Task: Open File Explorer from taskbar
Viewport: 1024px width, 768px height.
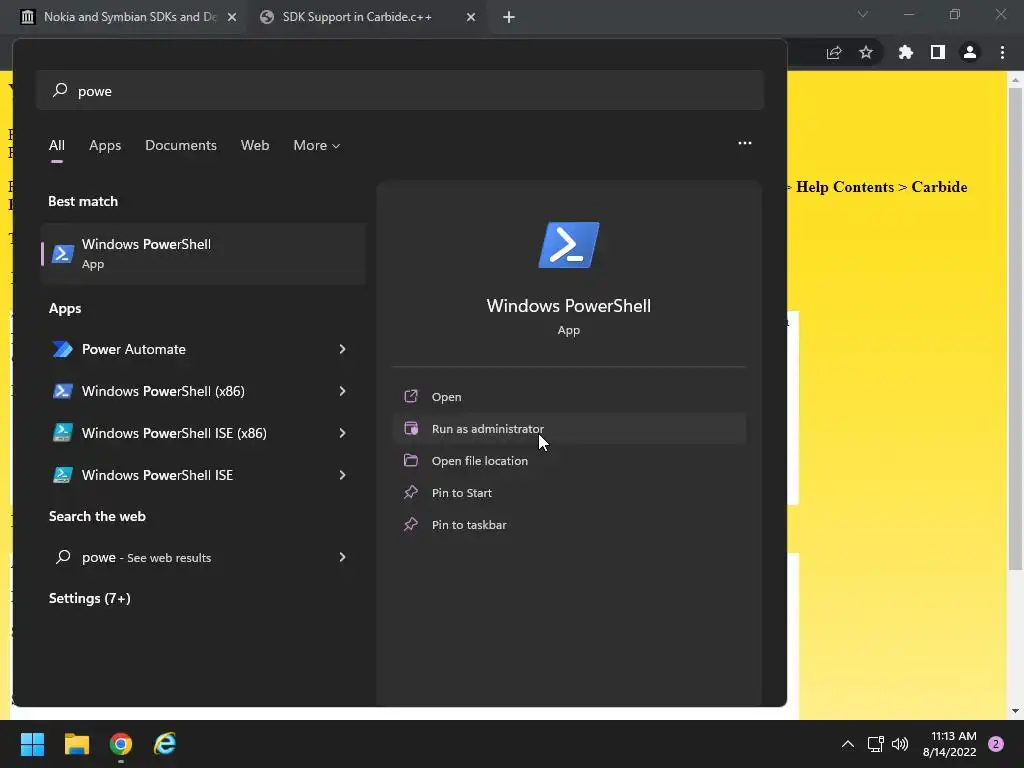Action: [76, 744]
